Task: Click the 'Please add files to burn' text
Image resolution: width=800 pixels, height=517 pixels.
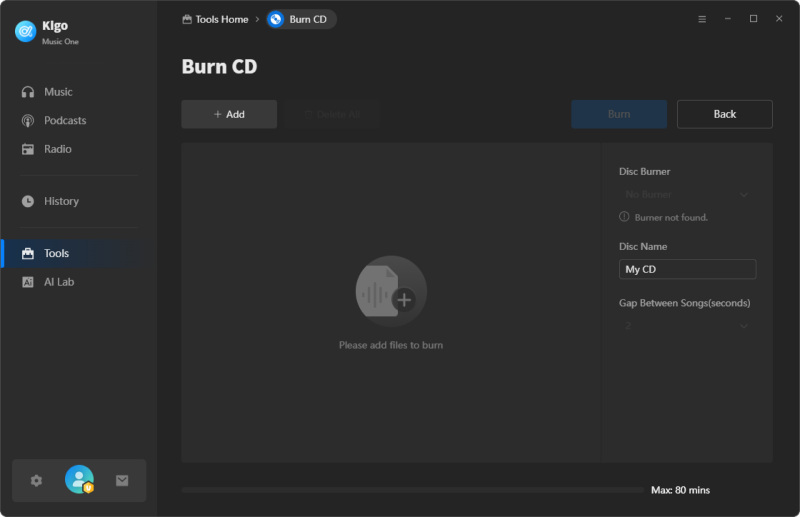Action: click(391, 346)
